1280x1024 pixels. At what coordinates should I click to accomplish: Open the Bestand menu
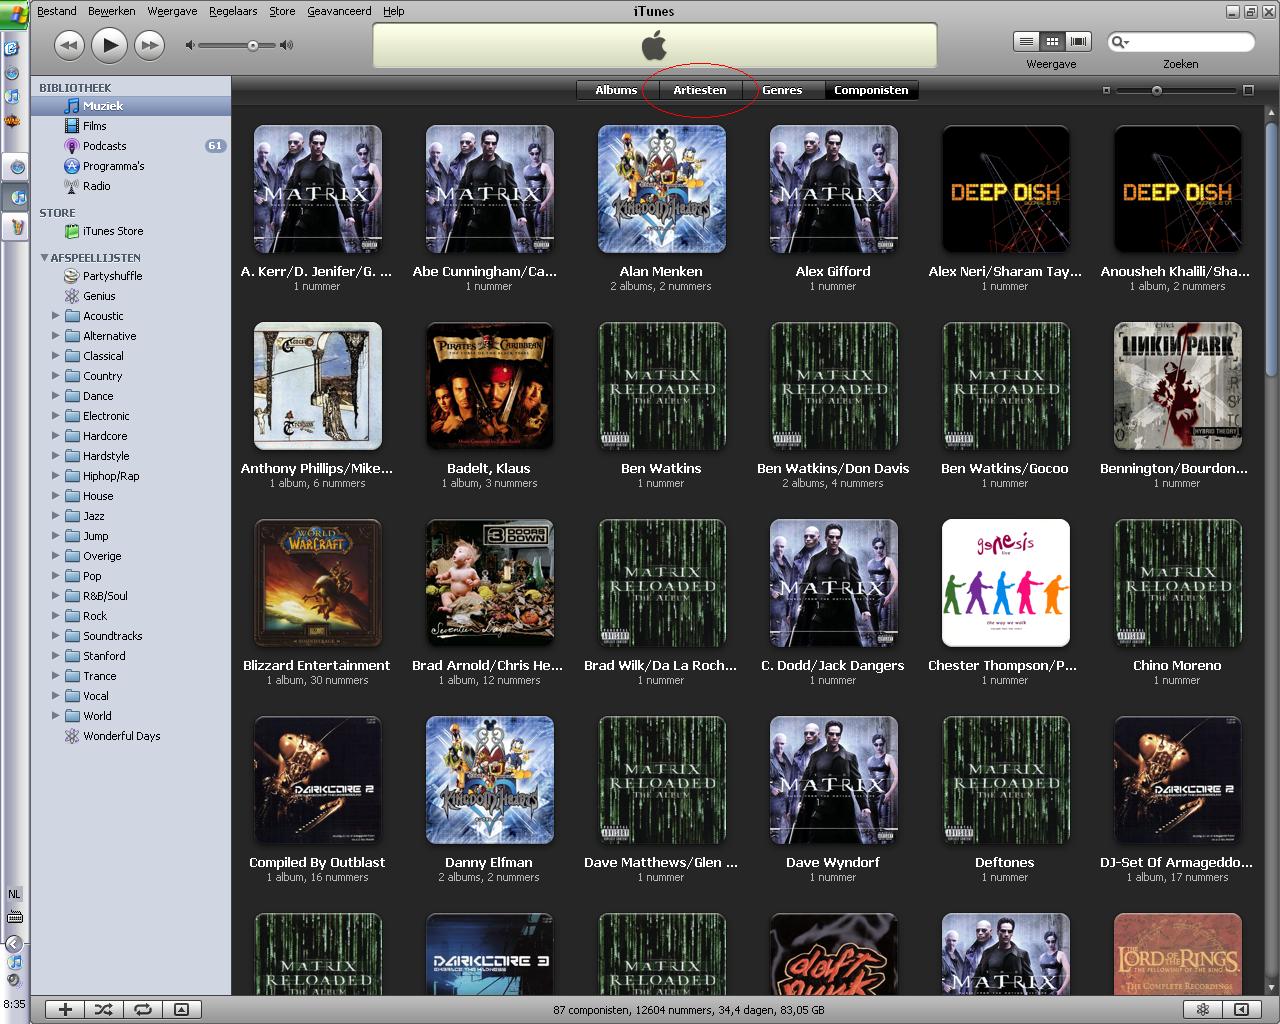(x=57, y=11)
